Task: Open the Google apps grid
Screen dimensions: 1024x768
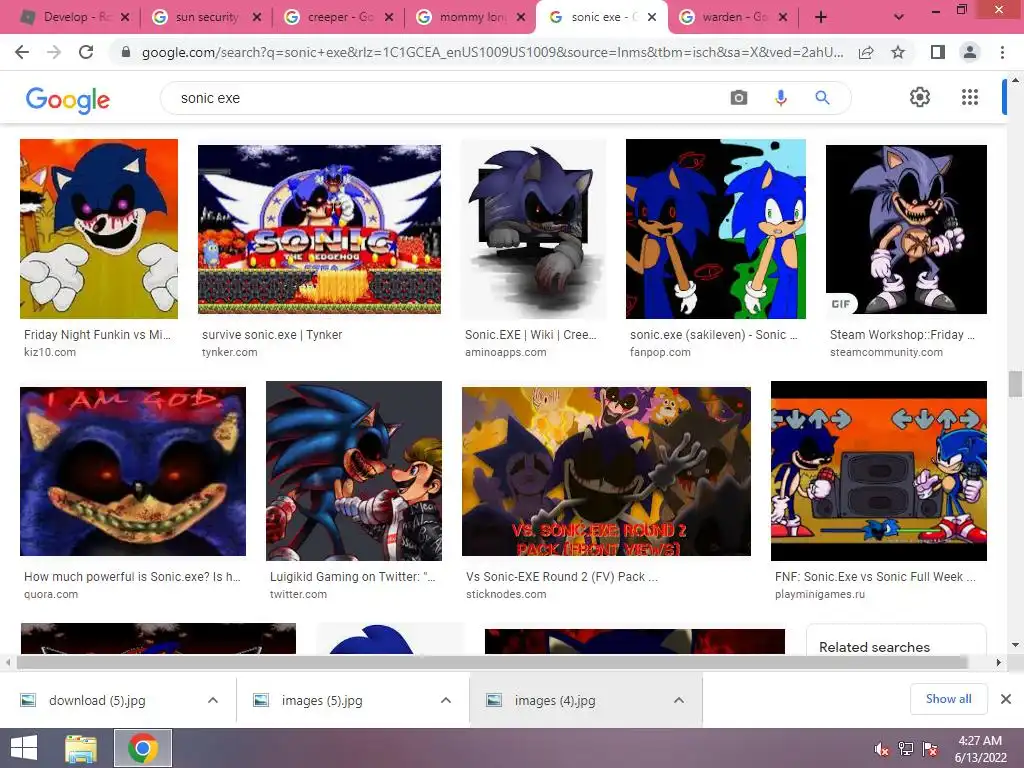Action: point(970,97)
